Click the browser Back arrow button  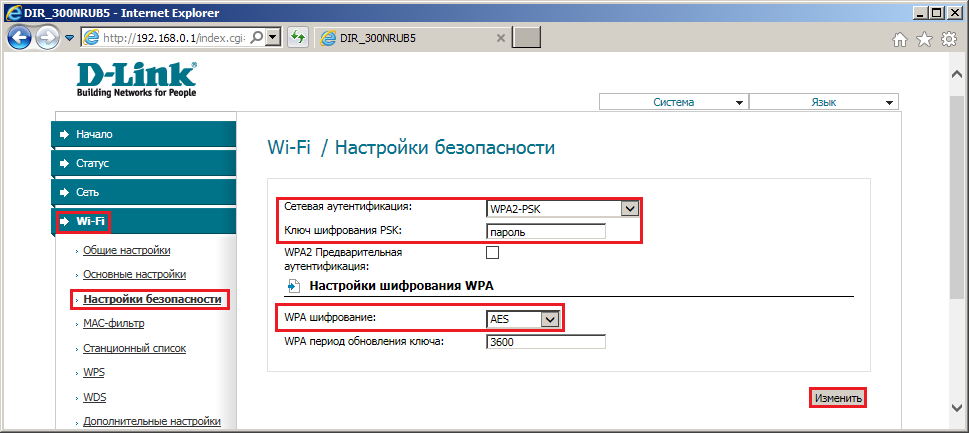pyautogui.click(x=19, y=38)
